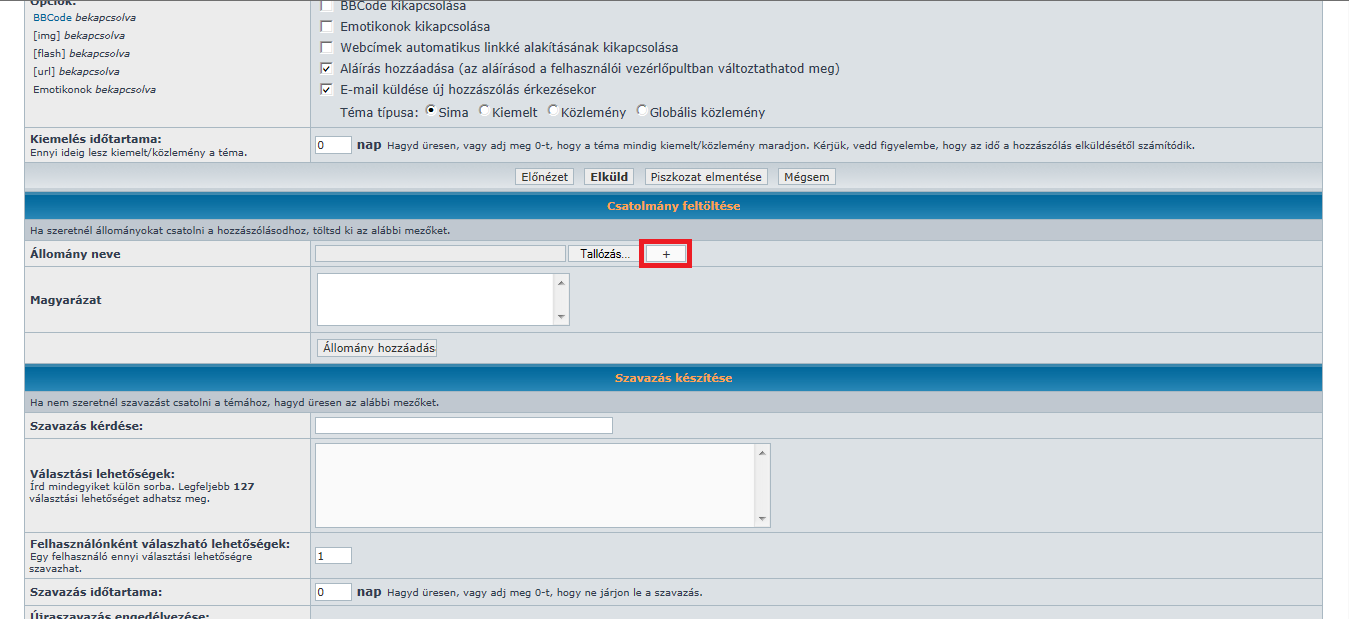1349x619 pixels.
Task: Click the Magyarázat comment text area
Action: [435, 300]
